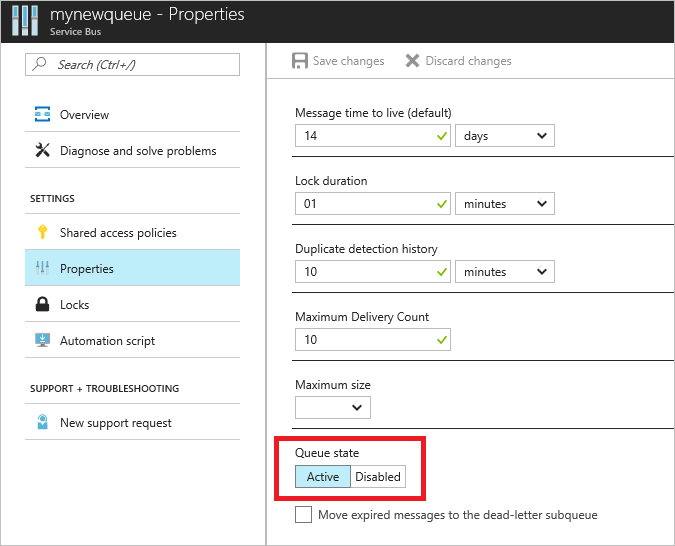Click Maximum Delivery Count value field
675x546 pixels.
click(x=373, y=340)
